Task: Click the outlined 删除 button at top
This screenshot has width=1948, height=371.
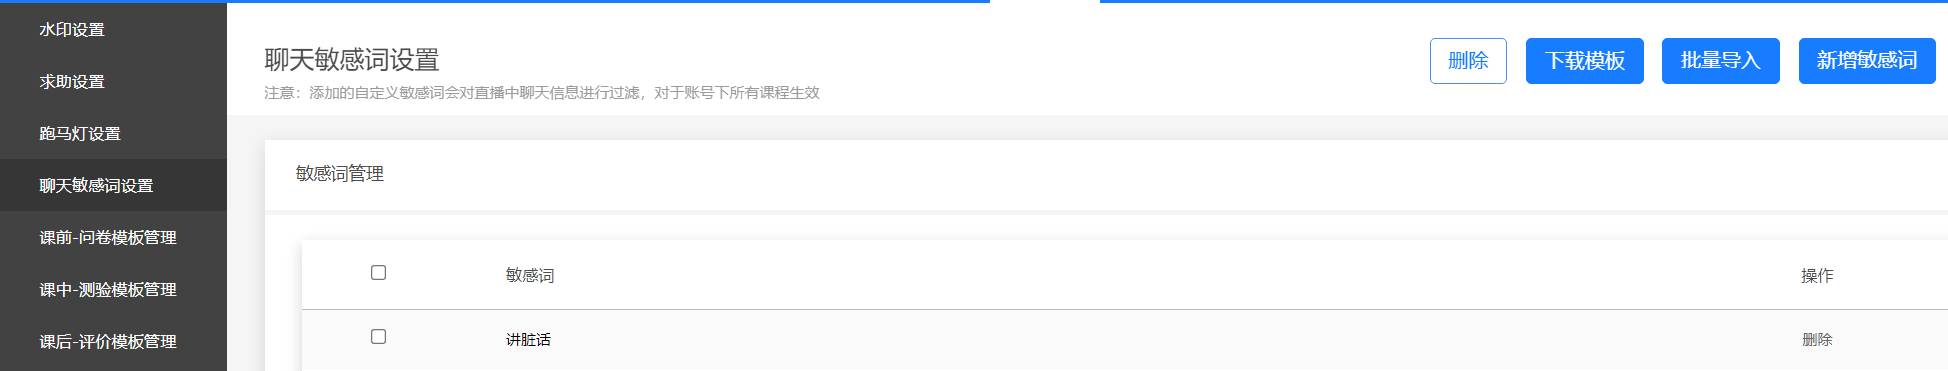Action: tap(1468, 61)
